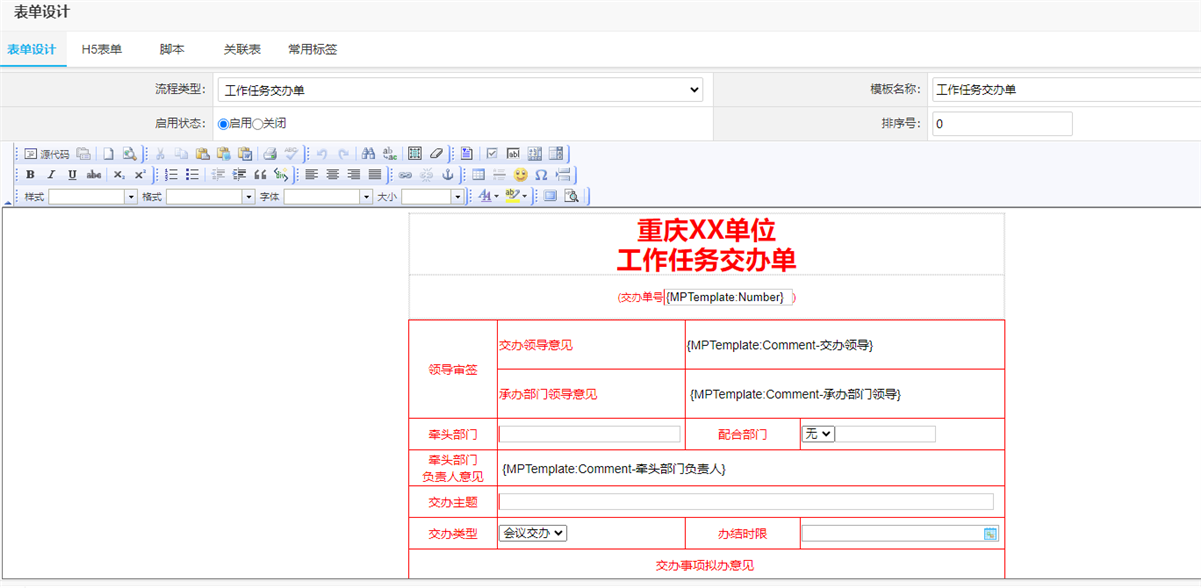Click the 模板名称 input field
The height and width of the screenshot is (588, 1201).
[1066, 90]
